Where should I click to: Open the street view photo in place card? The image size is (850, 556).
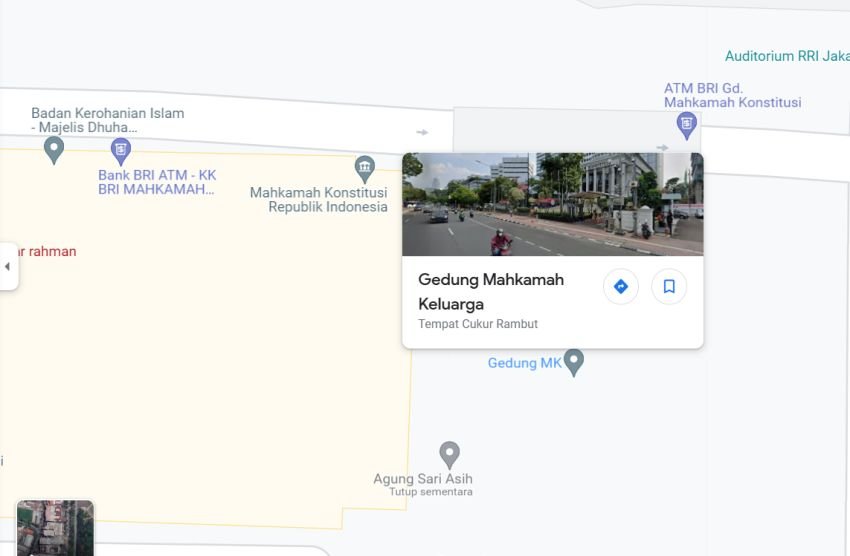[x=552, y=204]
